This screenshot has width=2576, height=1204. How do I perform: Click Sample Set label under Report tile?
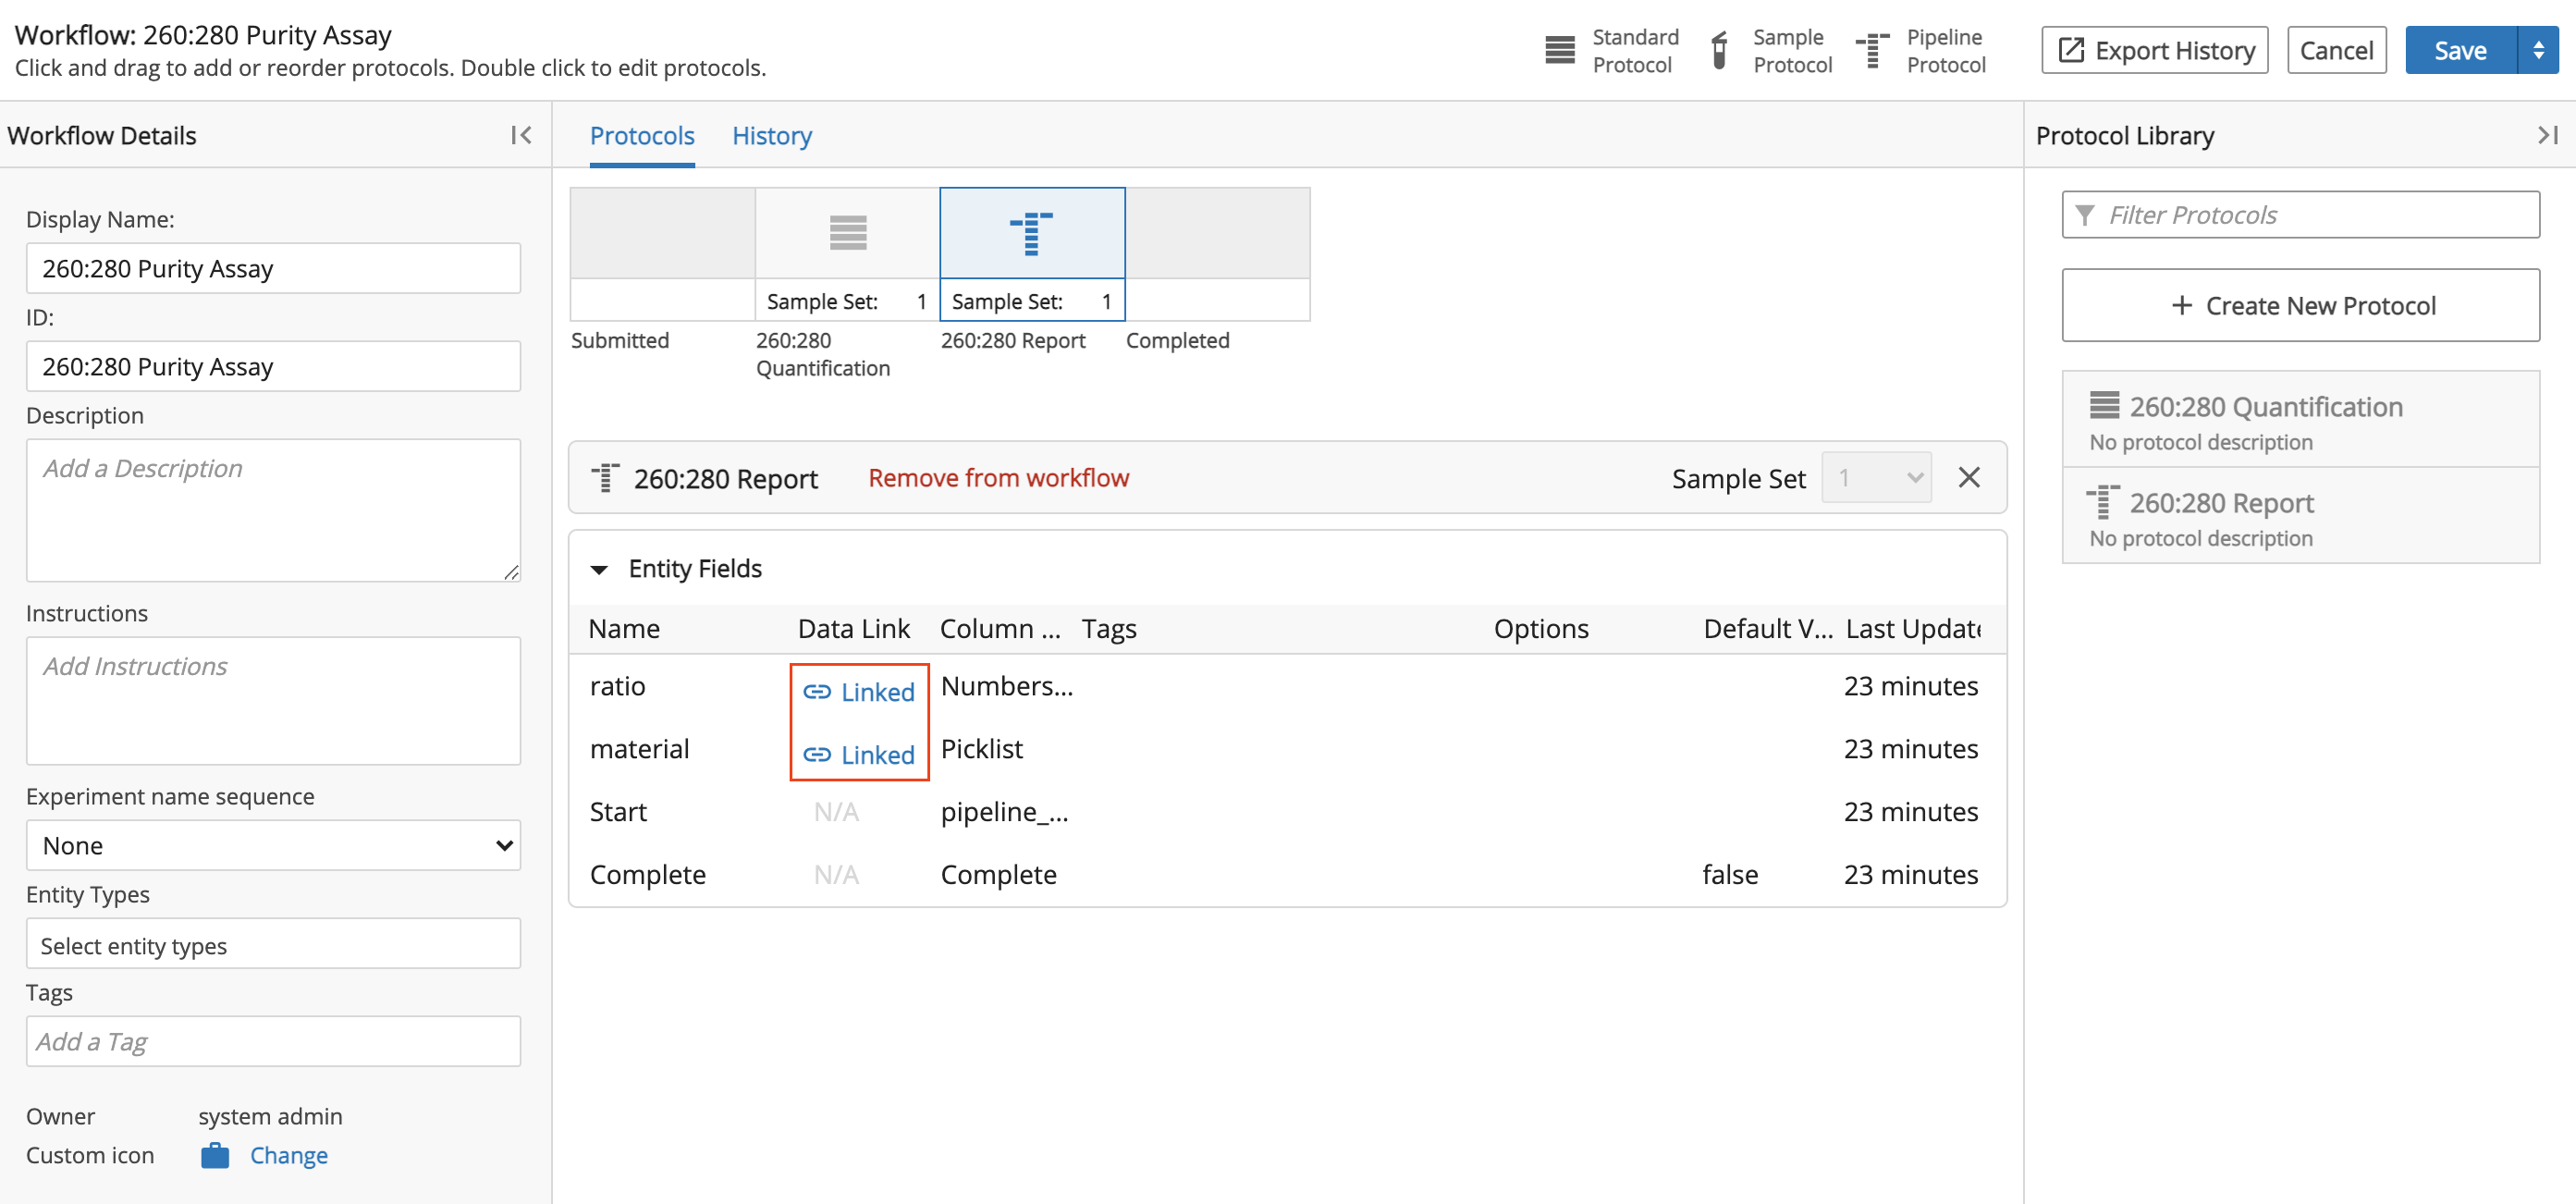click(x=1007, y=302)
